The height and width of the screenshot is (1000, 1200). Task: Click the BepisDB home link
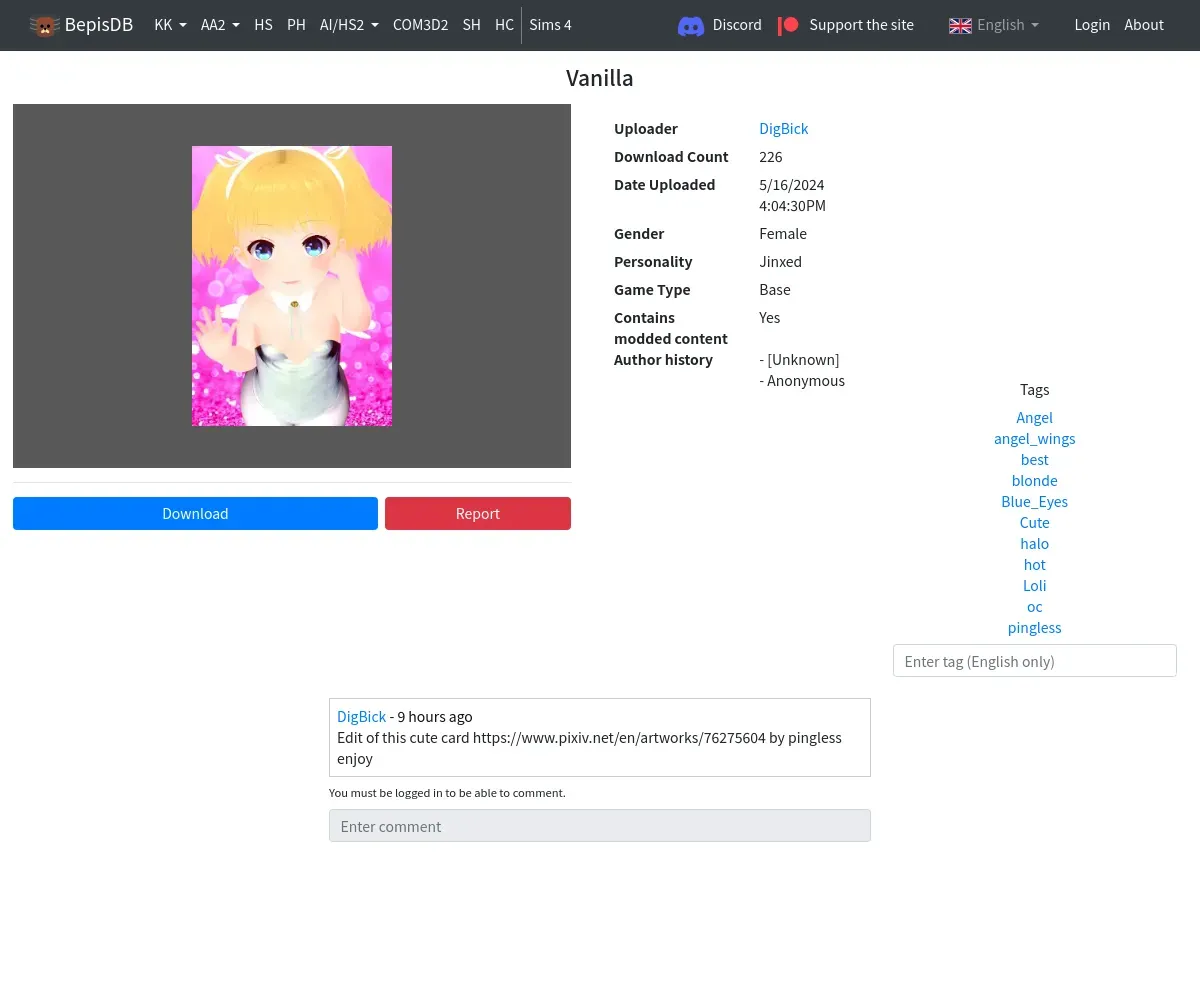[x=81, y=25]
